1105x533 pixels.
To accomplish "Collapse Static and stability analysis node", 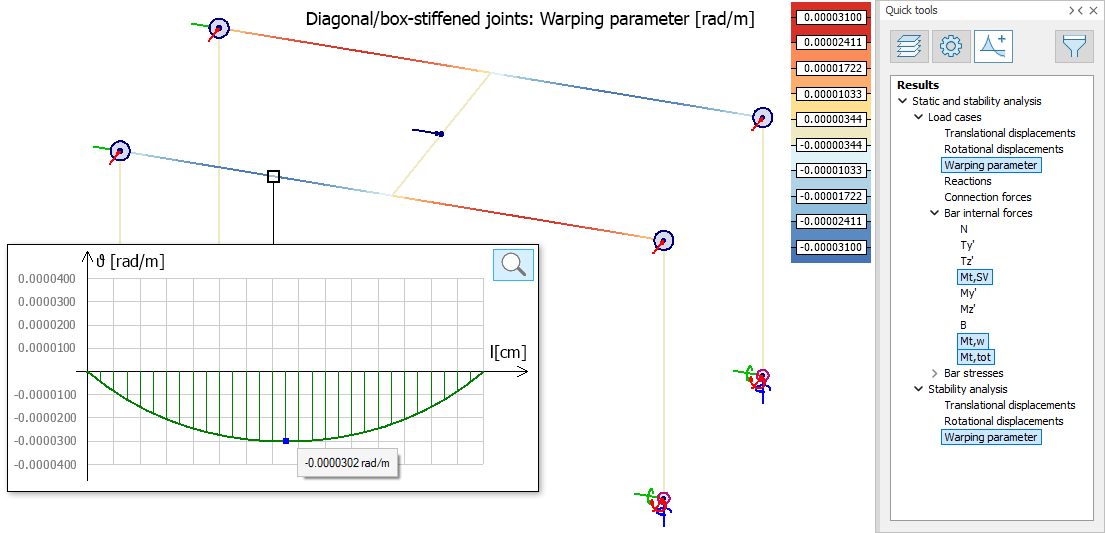I will click(903, 101).
